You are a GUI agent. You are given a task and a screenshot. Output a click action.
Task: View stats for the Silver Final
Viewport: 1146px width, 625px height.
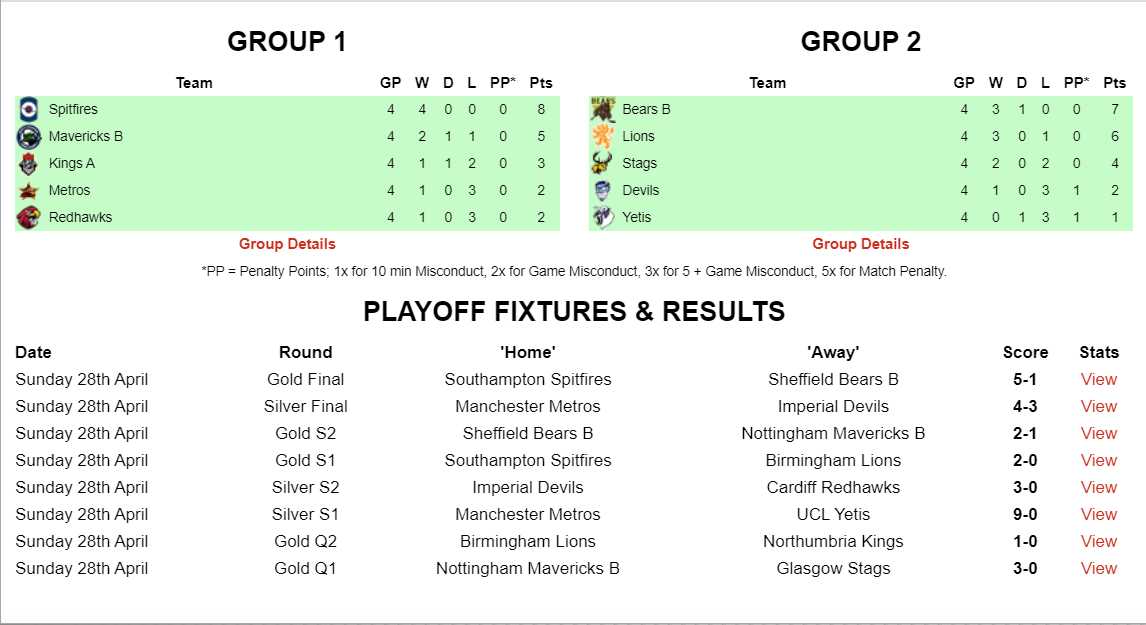tap(1098, 406)
